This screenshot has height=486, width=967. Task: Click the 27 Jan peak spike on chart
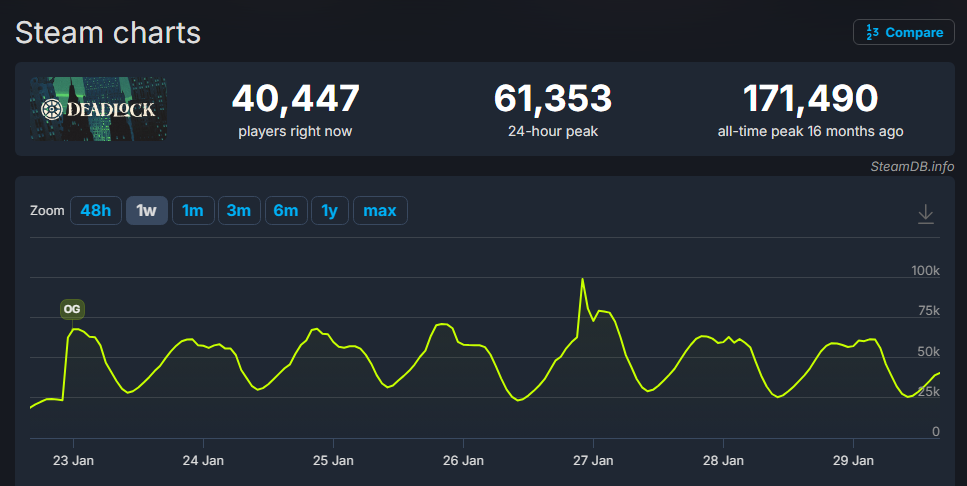pos(582,279)
